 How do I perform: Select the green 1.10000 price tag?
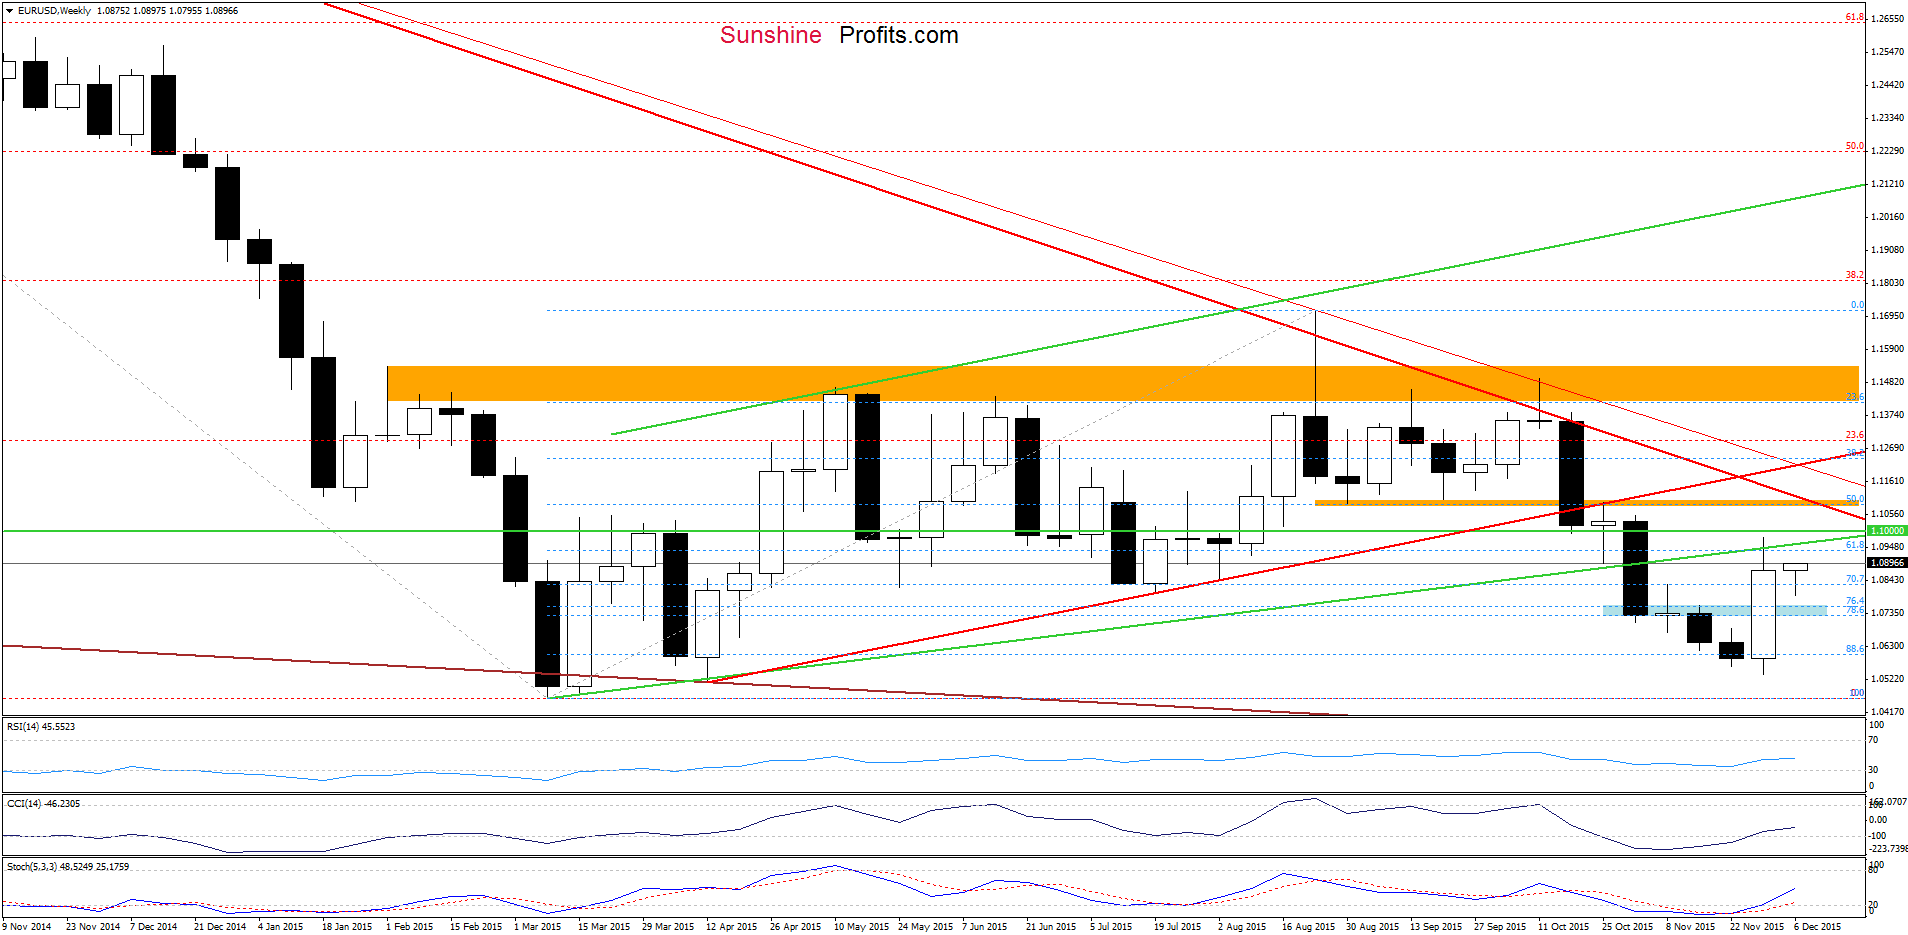pyautogui.click(x=1887, y=530)
